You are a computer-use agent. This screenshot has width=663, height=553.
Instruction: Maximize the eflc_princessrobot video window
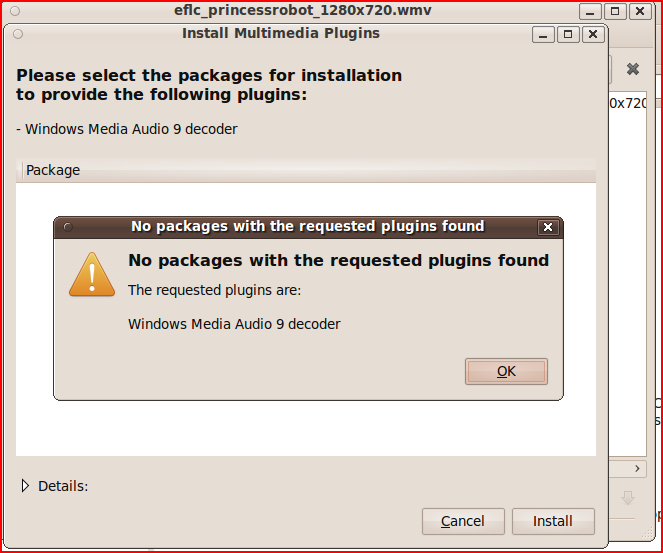[x=616, y=11]
